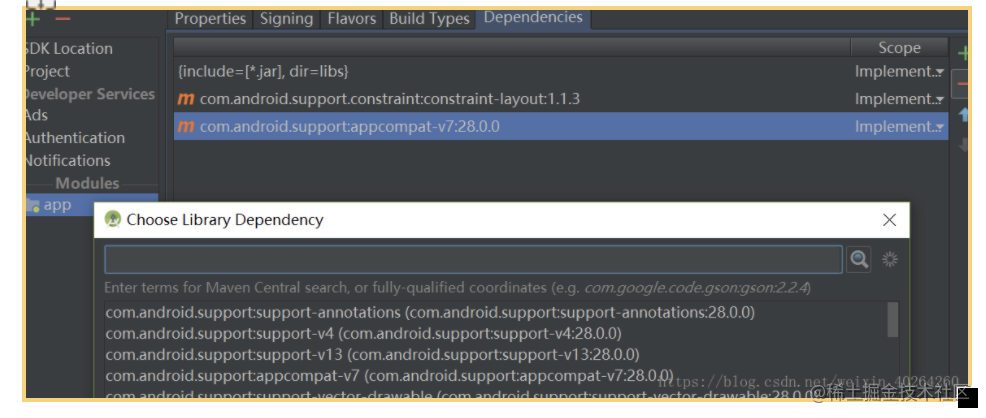This screenshot has width=986, height=418.
Task: Remove the dependency using the red minus button
Action: [961, 84]
